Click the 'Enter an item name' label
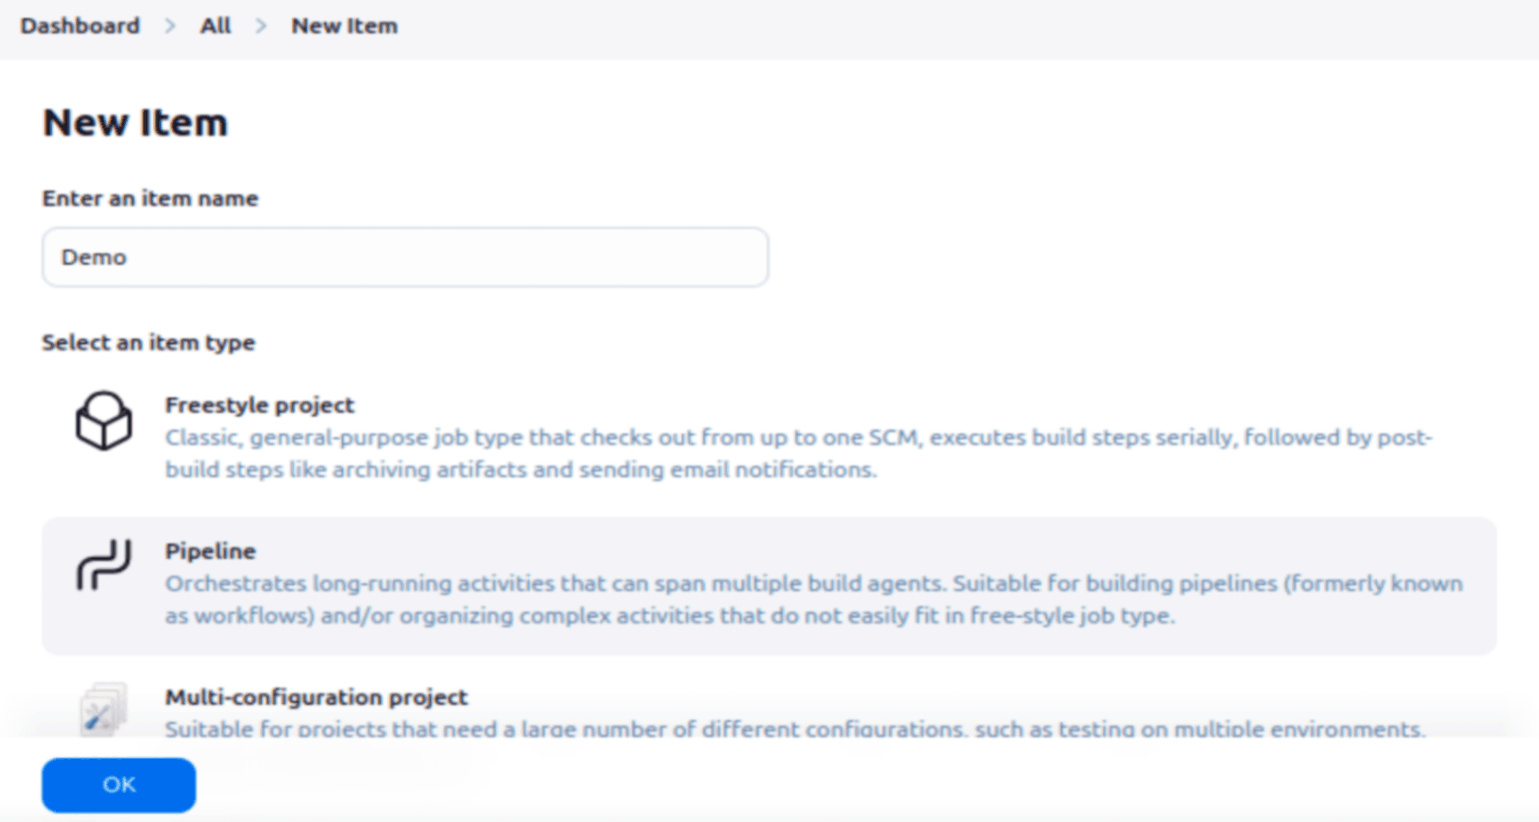1539x822 pixels. tap(150, 198)
